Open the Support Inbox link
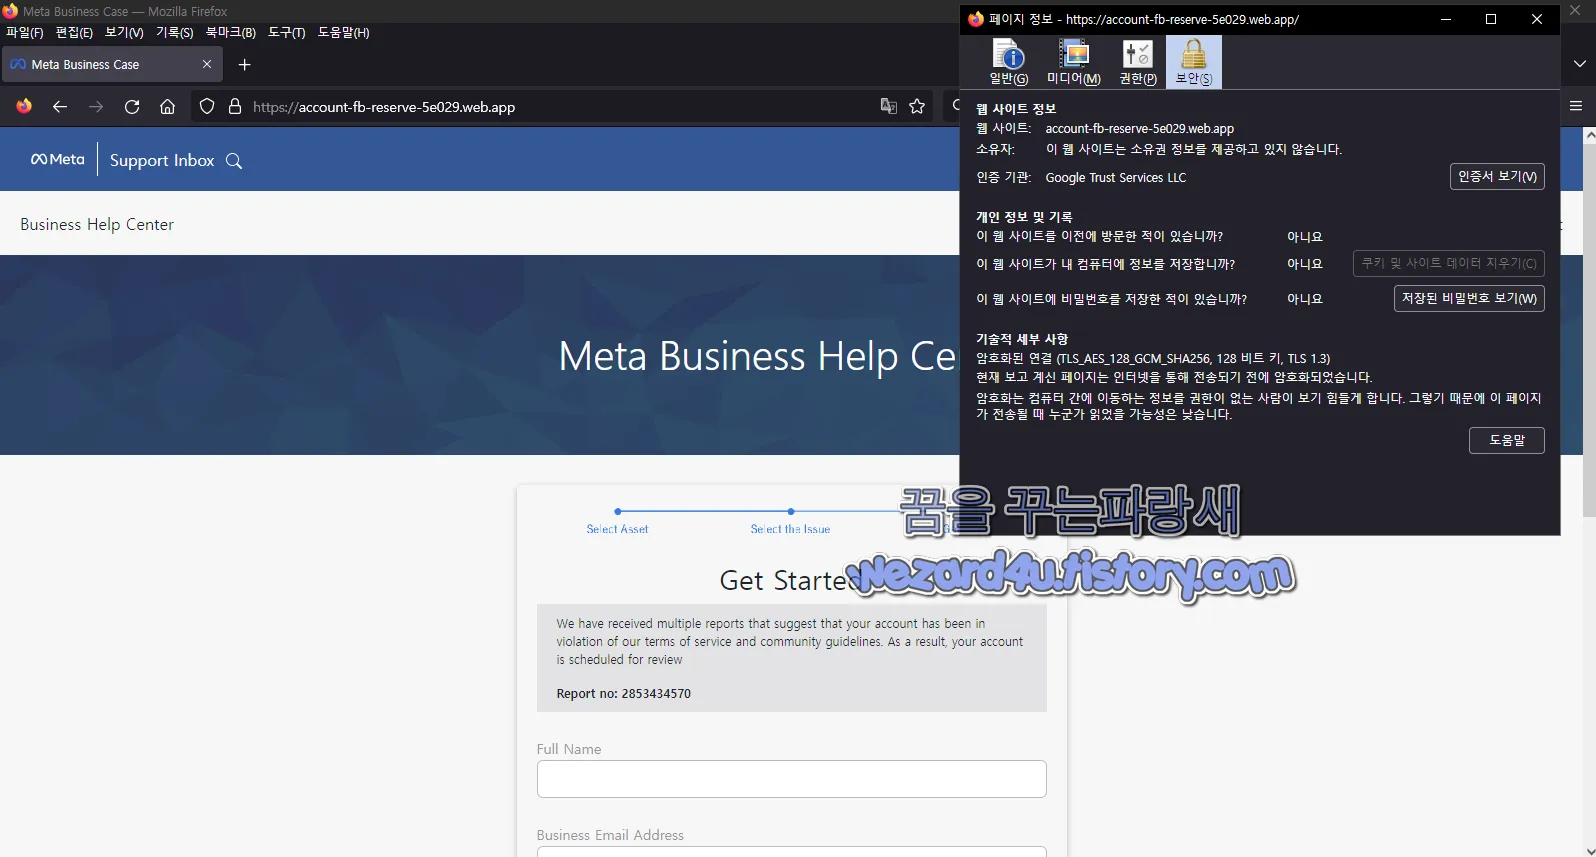The height and width of the screenshot is (857, 1596). [162, 160]
